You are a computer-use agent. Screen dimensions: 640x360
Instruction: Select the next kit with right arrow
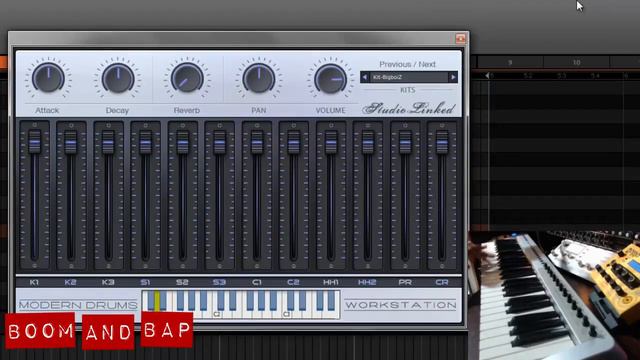pos(453,77)
